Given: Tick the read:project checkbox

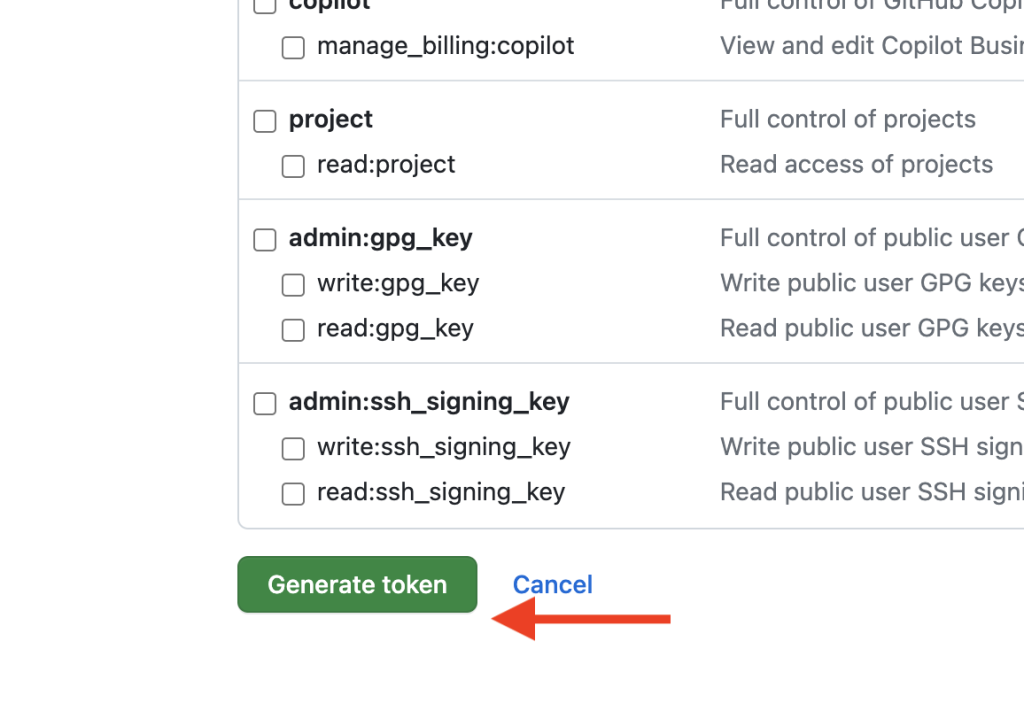Looking at the screenshot, I should click(293, 166).
